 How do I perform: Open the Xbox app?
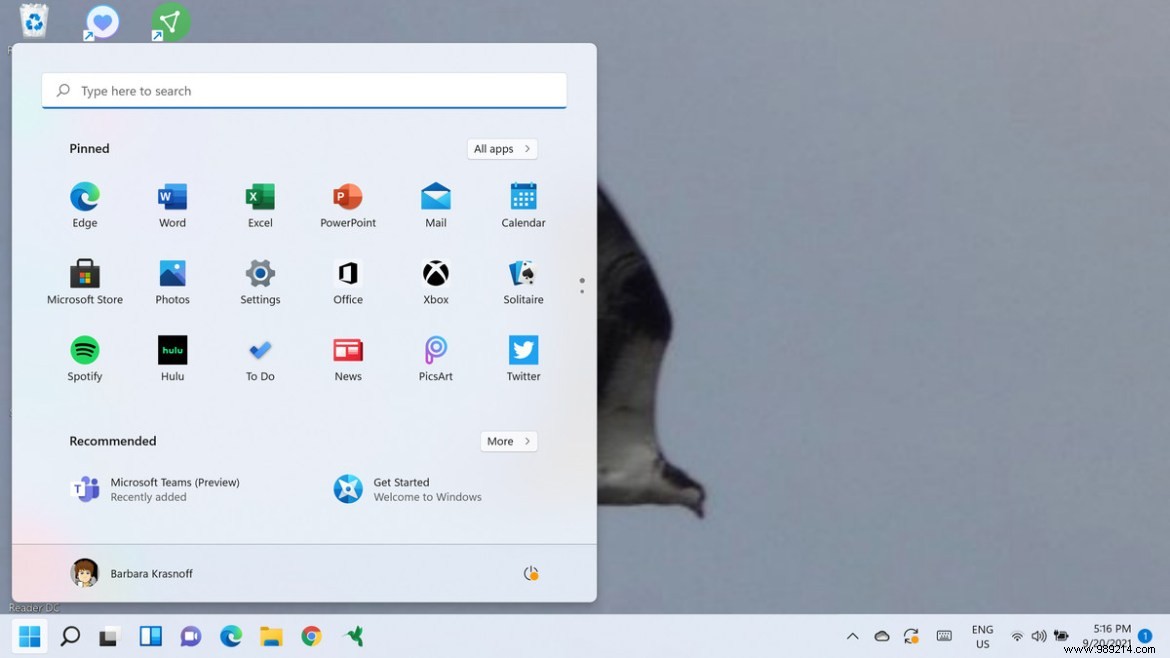coord(435,275)
